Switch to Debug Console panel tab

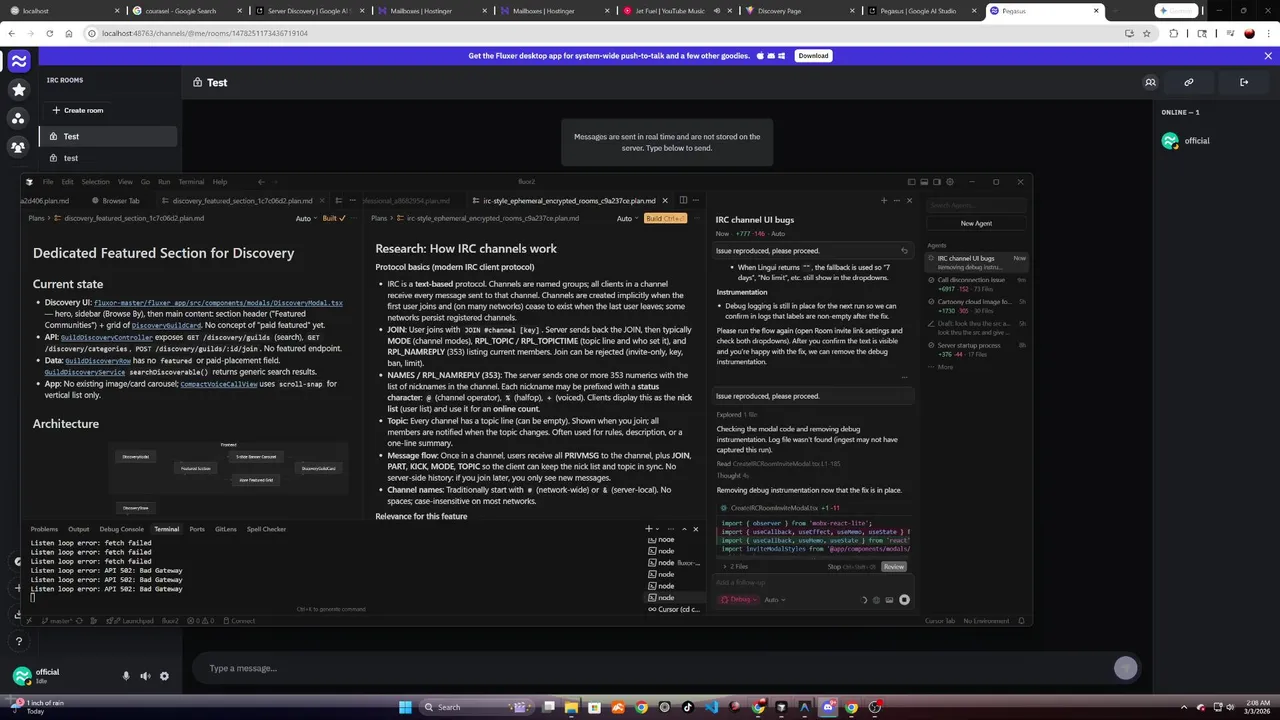pyautogui.click(x=122, y=529)
